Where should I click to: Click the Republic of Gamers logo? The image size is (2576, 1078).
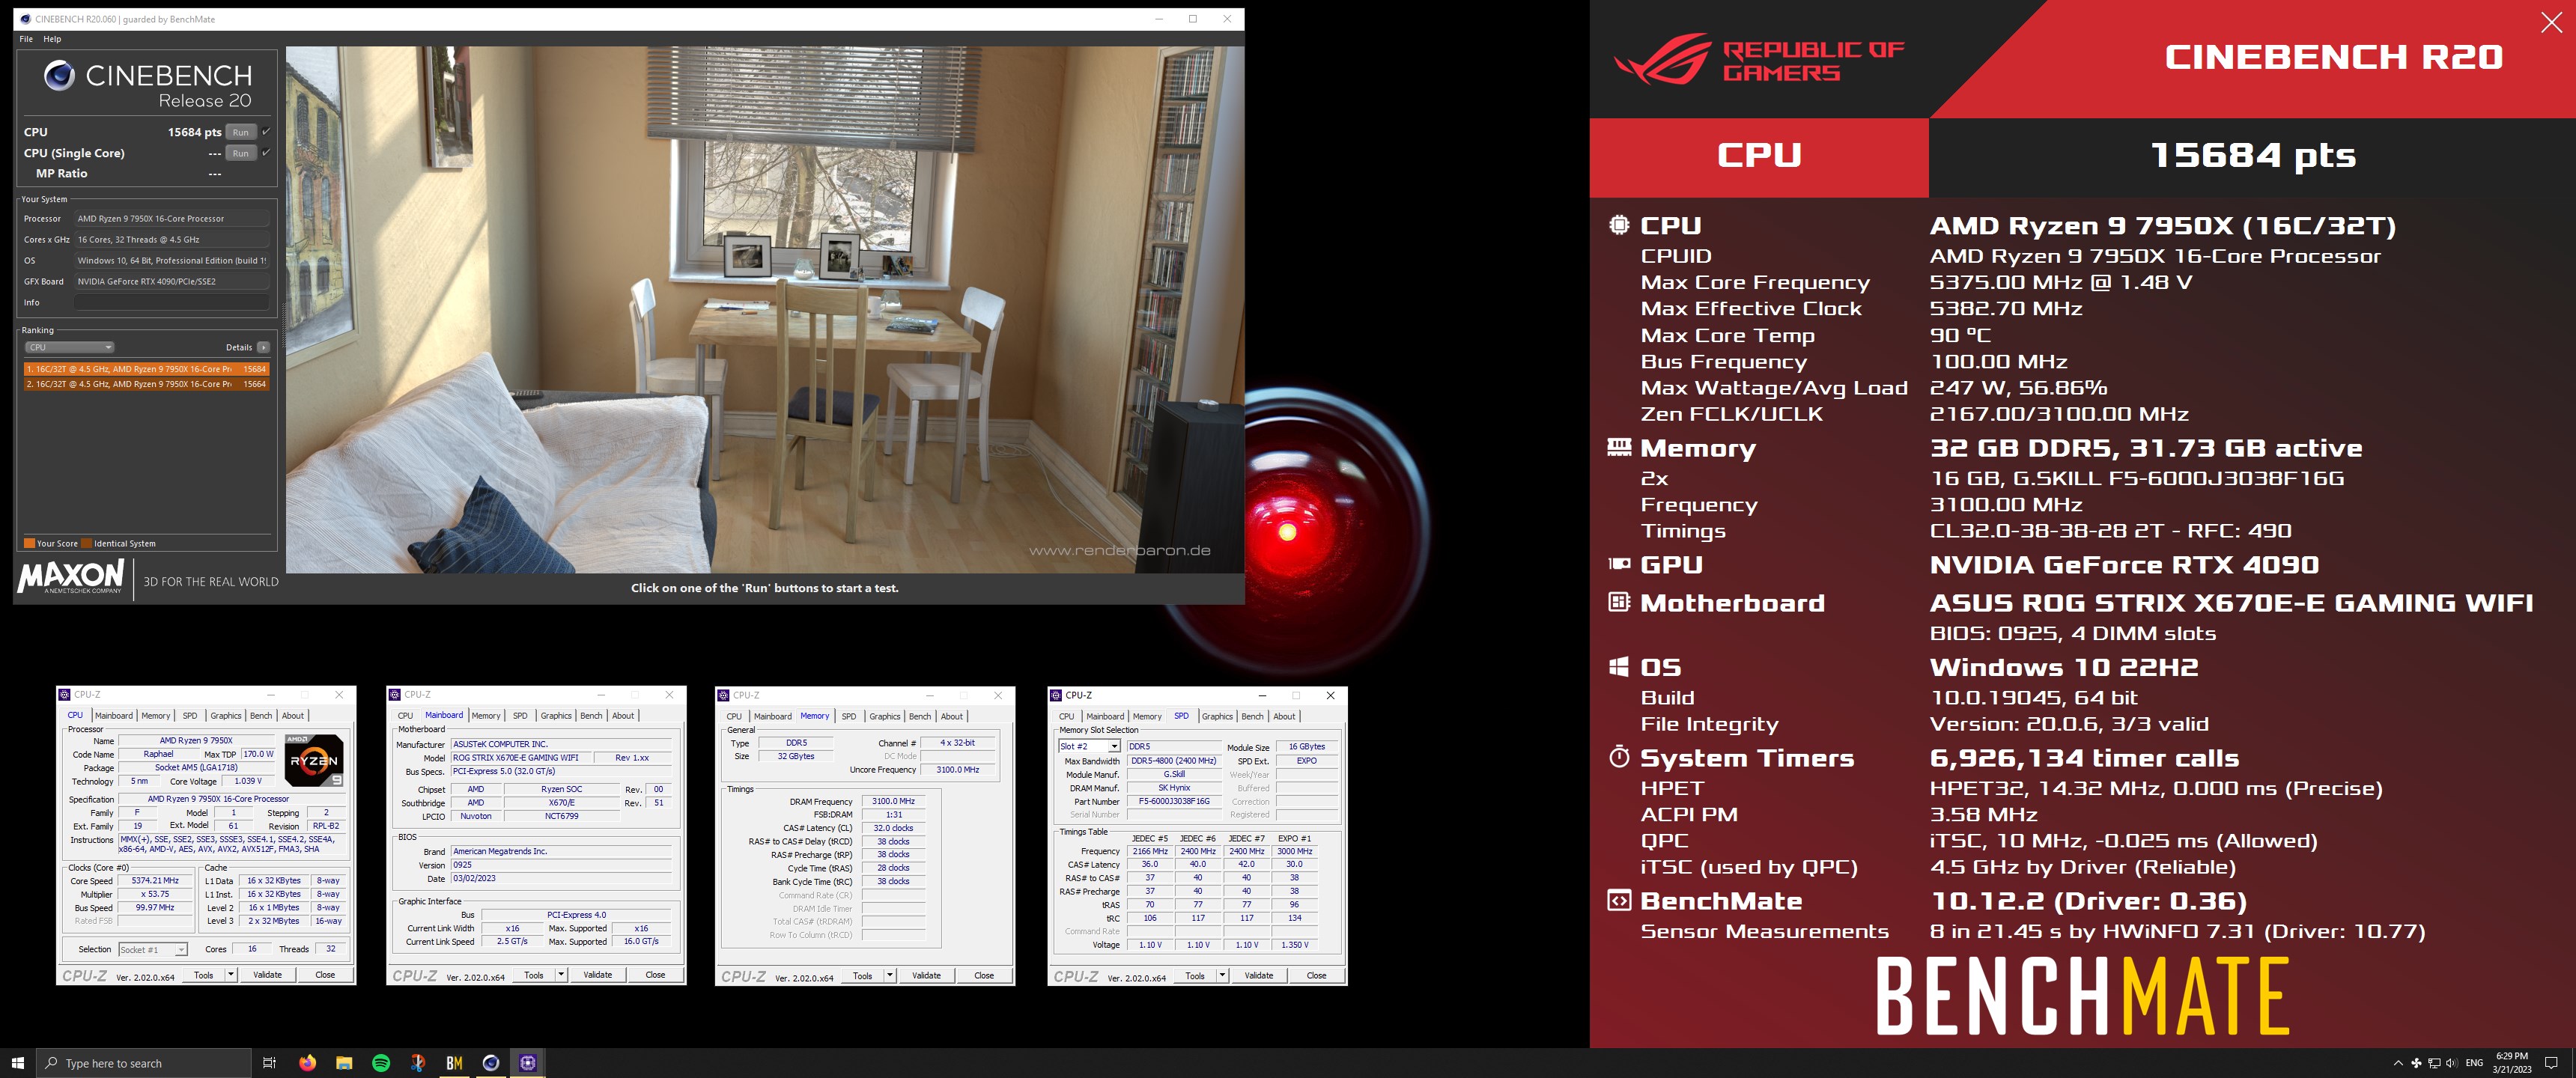[1760, 60]
